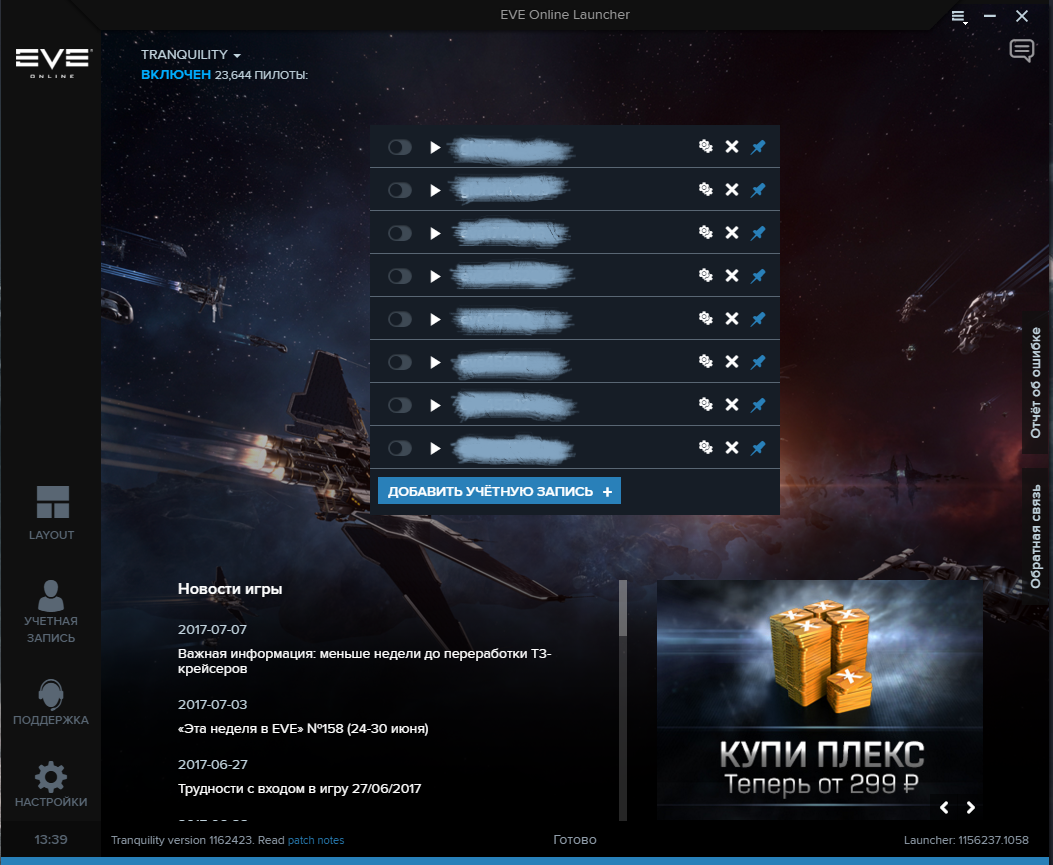1053x865 pixels.
Task: Run the eighth account via its play icon
Action: [435, 448]
